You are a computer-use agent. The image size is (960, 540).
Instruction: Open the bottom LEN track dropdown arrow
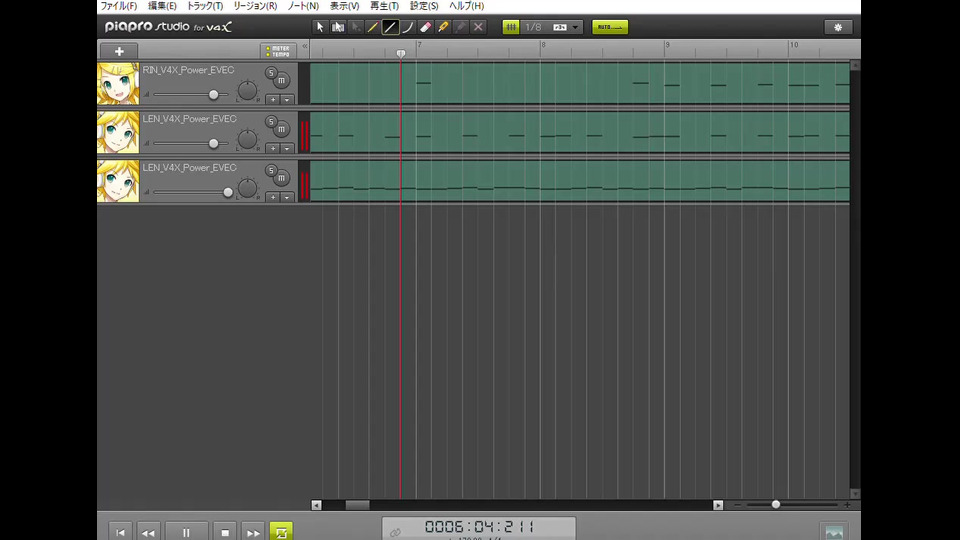click(287, 197)
